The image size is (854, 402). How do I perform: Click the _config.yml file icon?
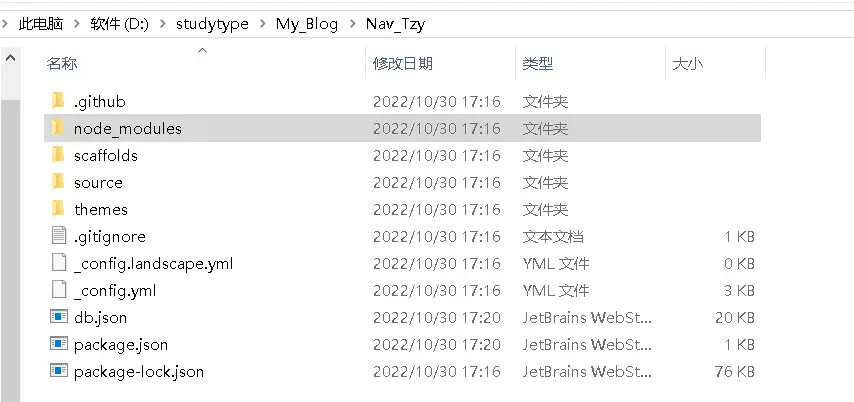pos(57,290)
